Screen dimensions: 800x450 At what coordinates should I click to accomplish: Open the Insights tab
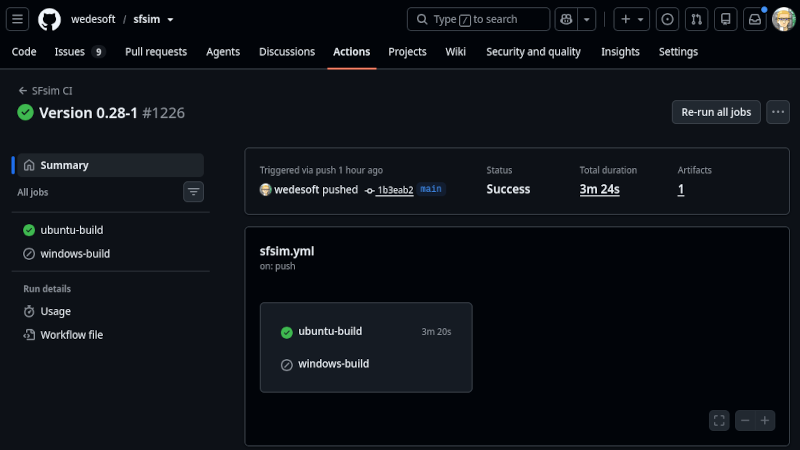620,52
